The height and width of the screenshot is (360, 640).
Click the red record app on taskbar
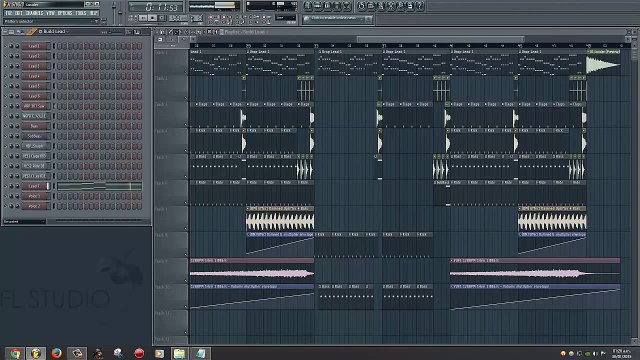139,353
